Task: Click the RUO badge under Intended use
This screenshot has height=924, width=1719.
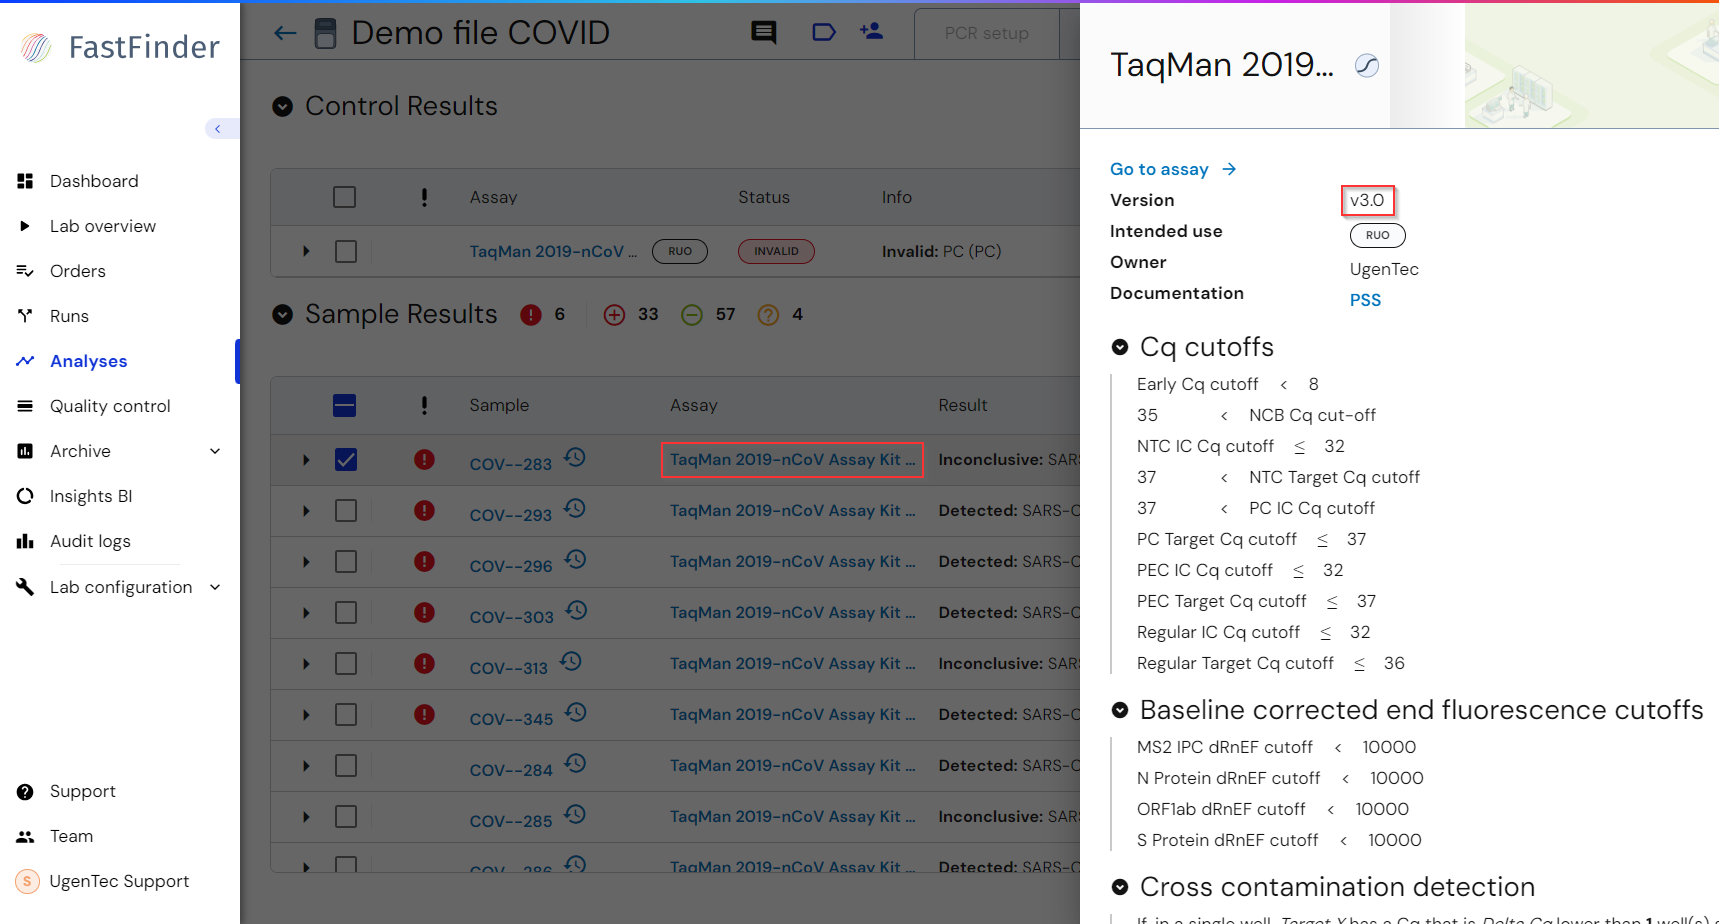Action: [x=1377, y=235]
